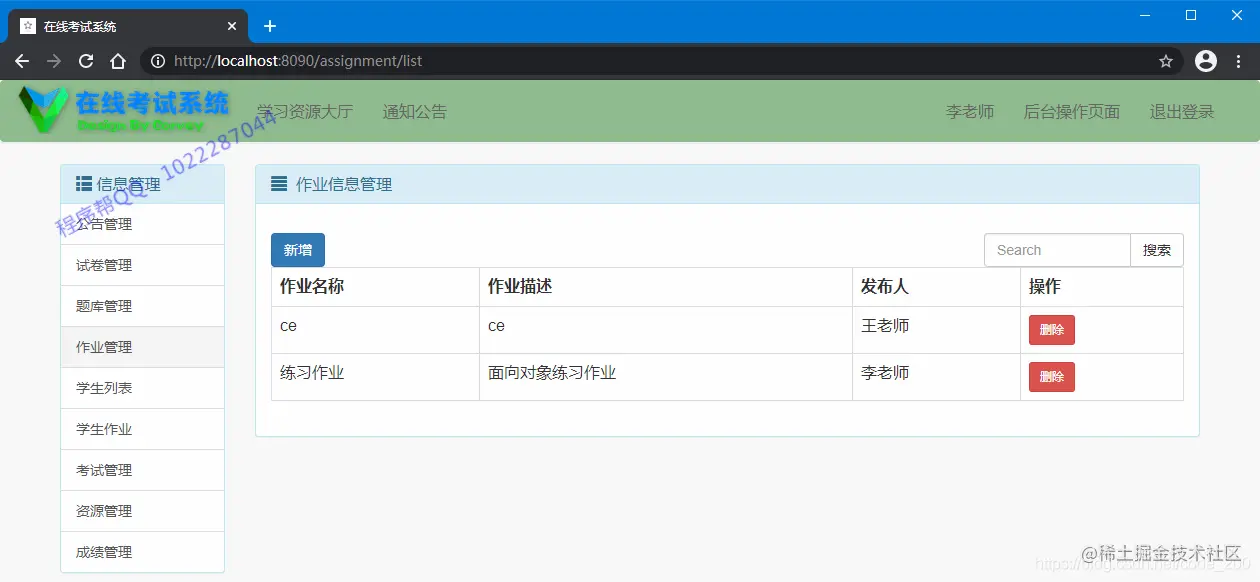
Task: Click the 退出登录 logout link
Action: pyautogui.click(x=1181, y=111)
